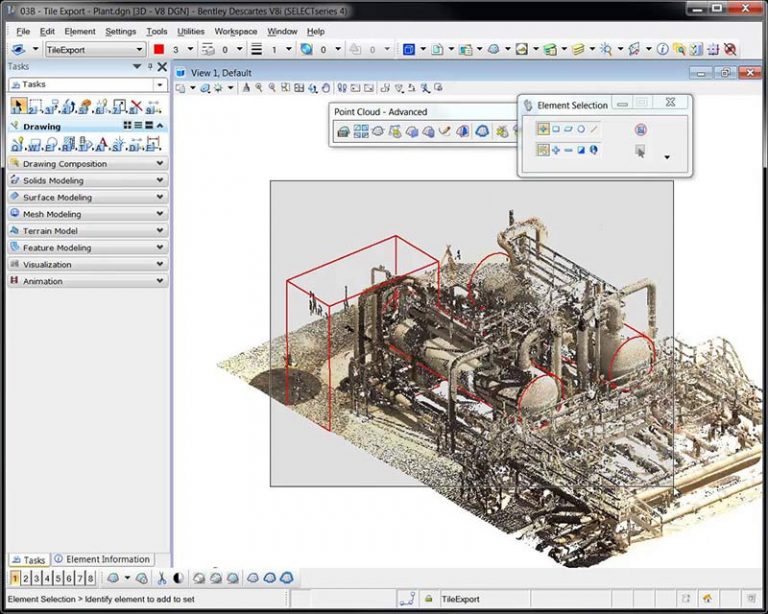
Task: Open the Element menu
Action: click(80, 31)
